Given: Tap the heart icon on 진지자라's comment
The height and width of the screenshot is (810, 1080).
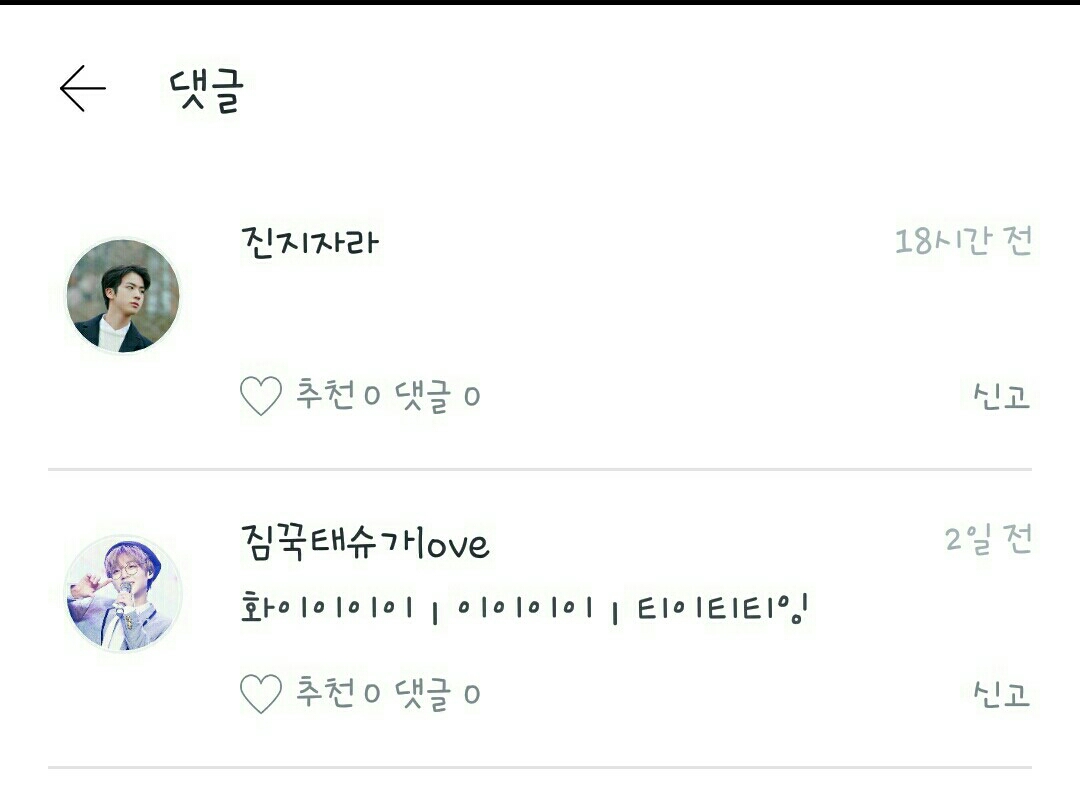Looking at the screenshot, I should coord(261,395).
